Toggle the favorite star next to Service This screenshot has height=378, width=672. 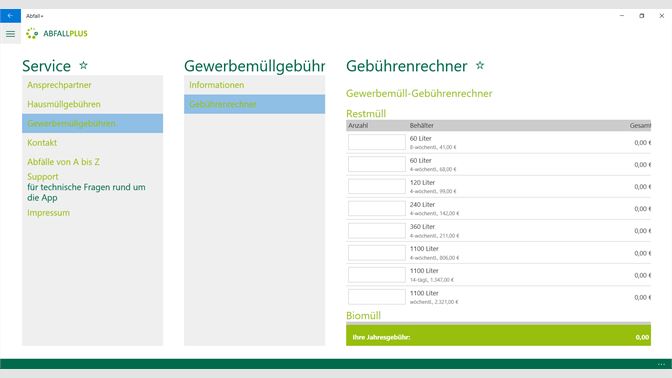(x=84, y=65)
